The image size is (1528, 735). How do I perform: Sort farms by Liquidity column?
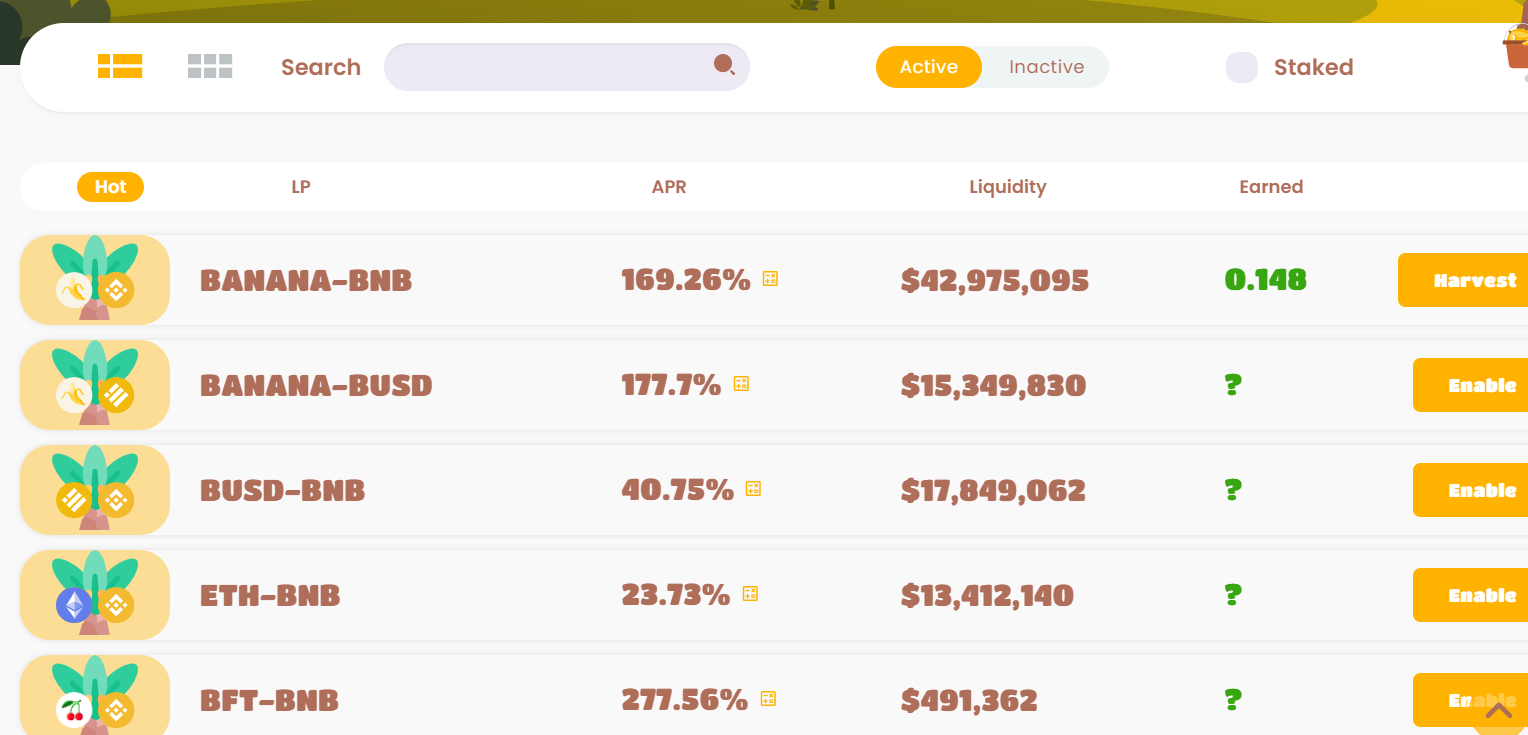1007,187
